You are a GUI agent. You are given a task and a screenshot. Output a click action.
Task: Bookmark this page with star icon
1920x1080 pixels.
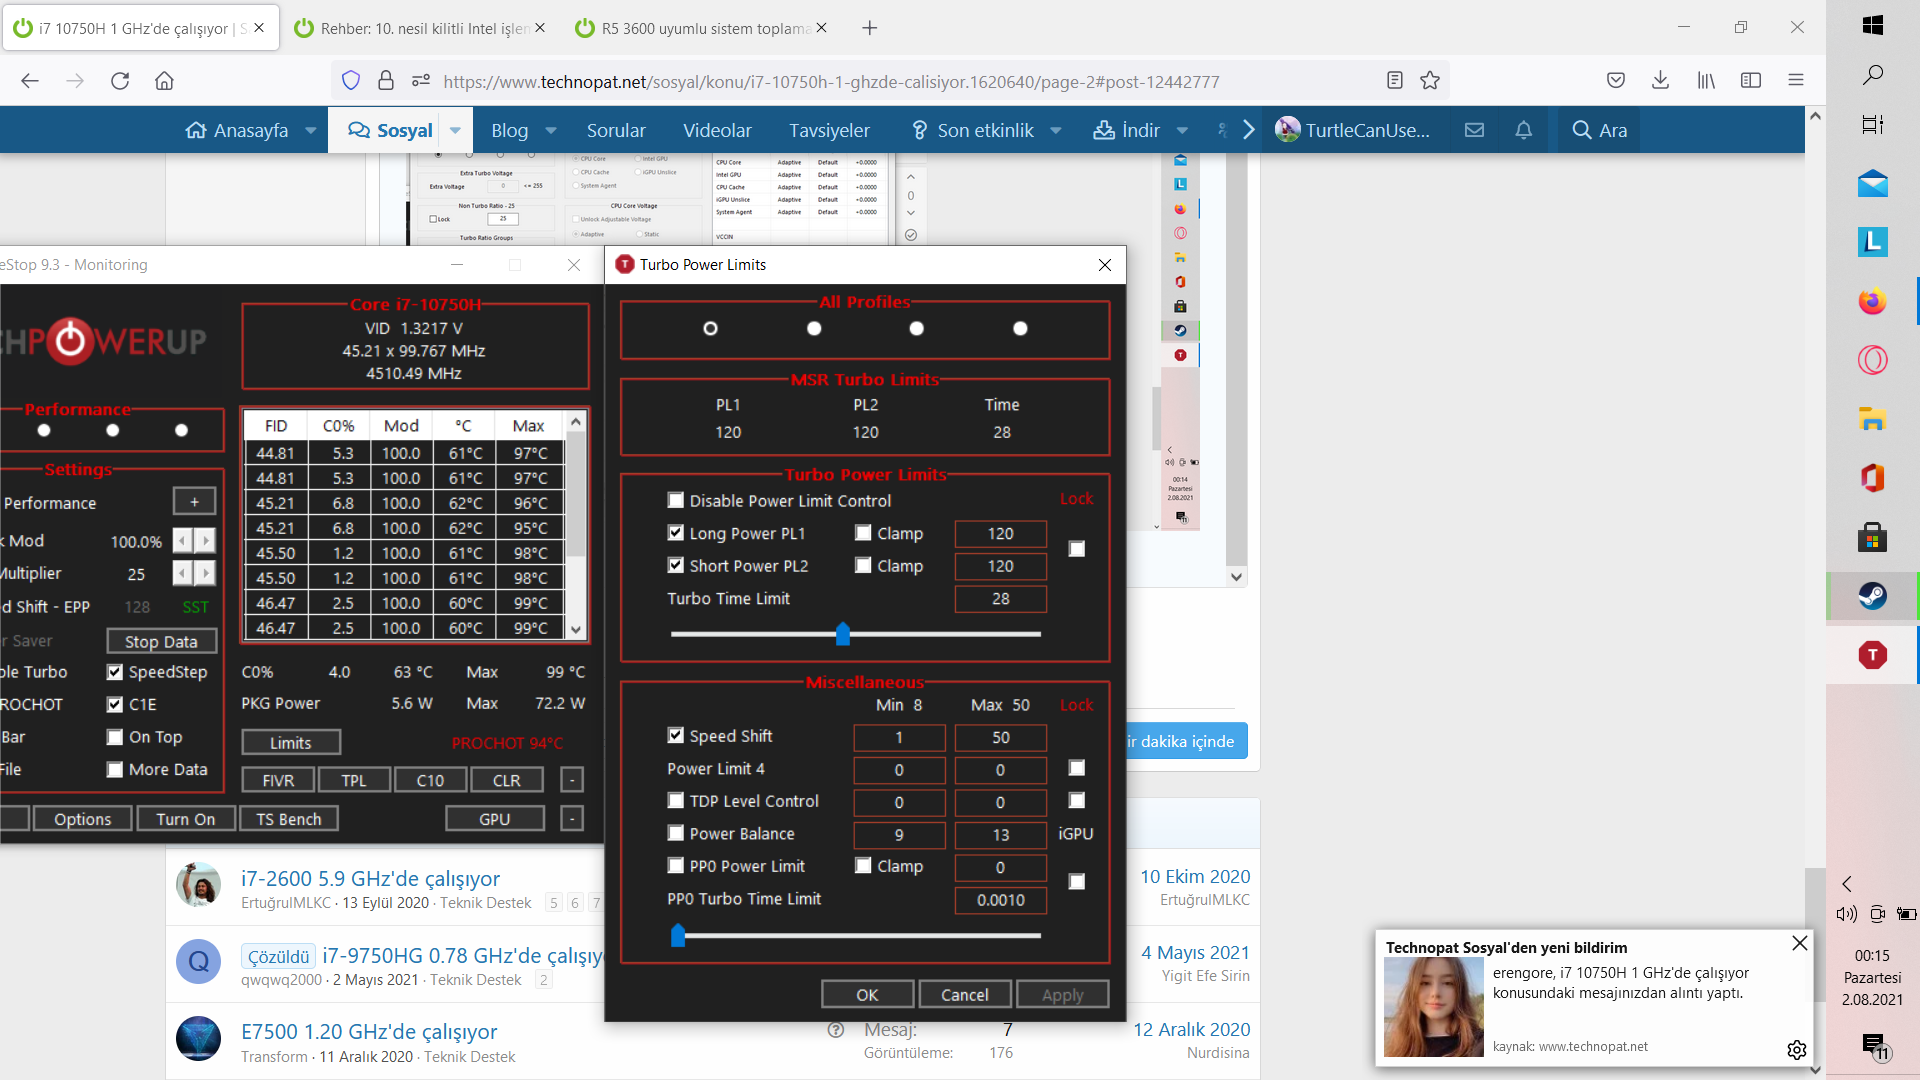pos(1430,81)
